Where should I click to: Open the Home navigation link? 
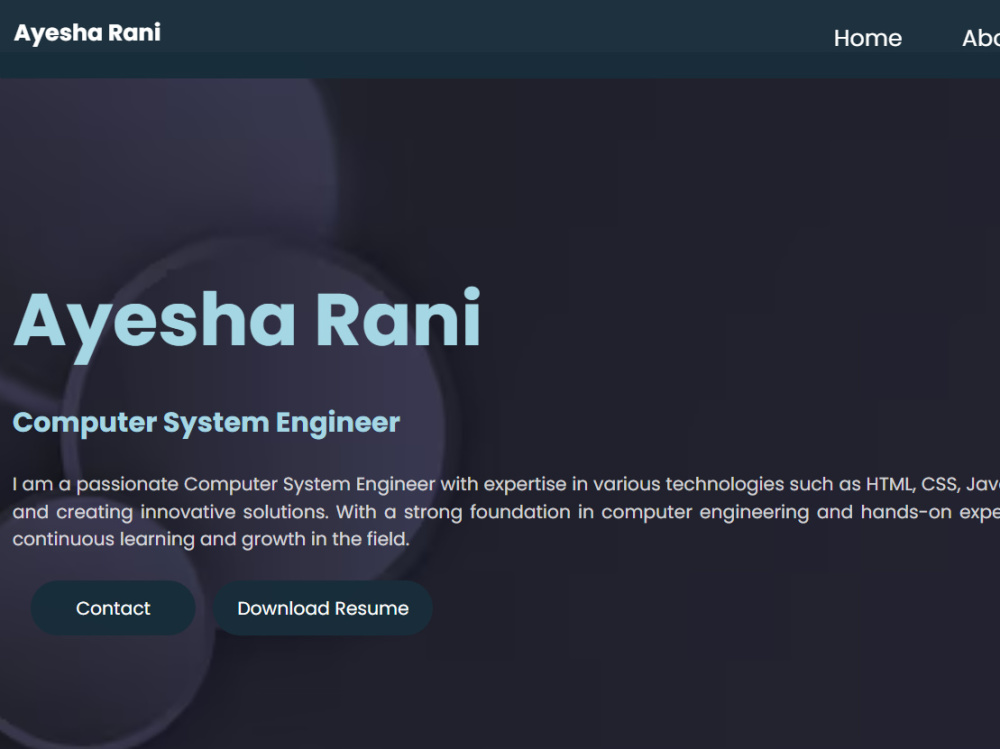[x=867, y=38]
